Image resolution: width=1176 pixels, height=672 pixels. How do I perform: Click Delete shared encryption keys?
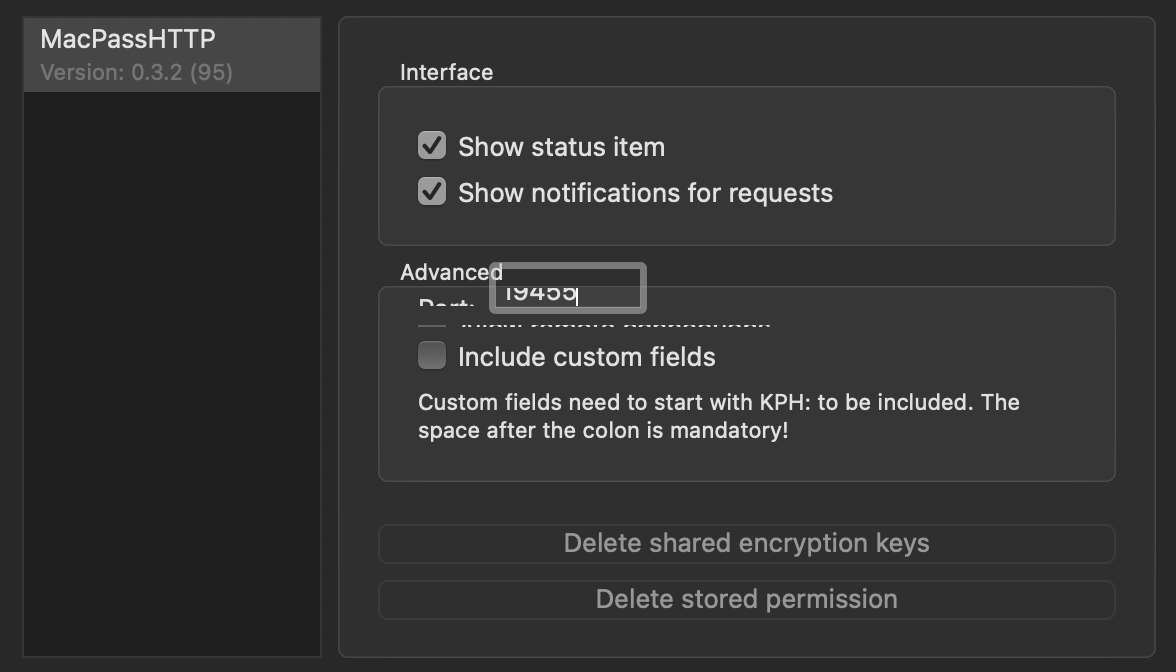(x=746, y=543)
